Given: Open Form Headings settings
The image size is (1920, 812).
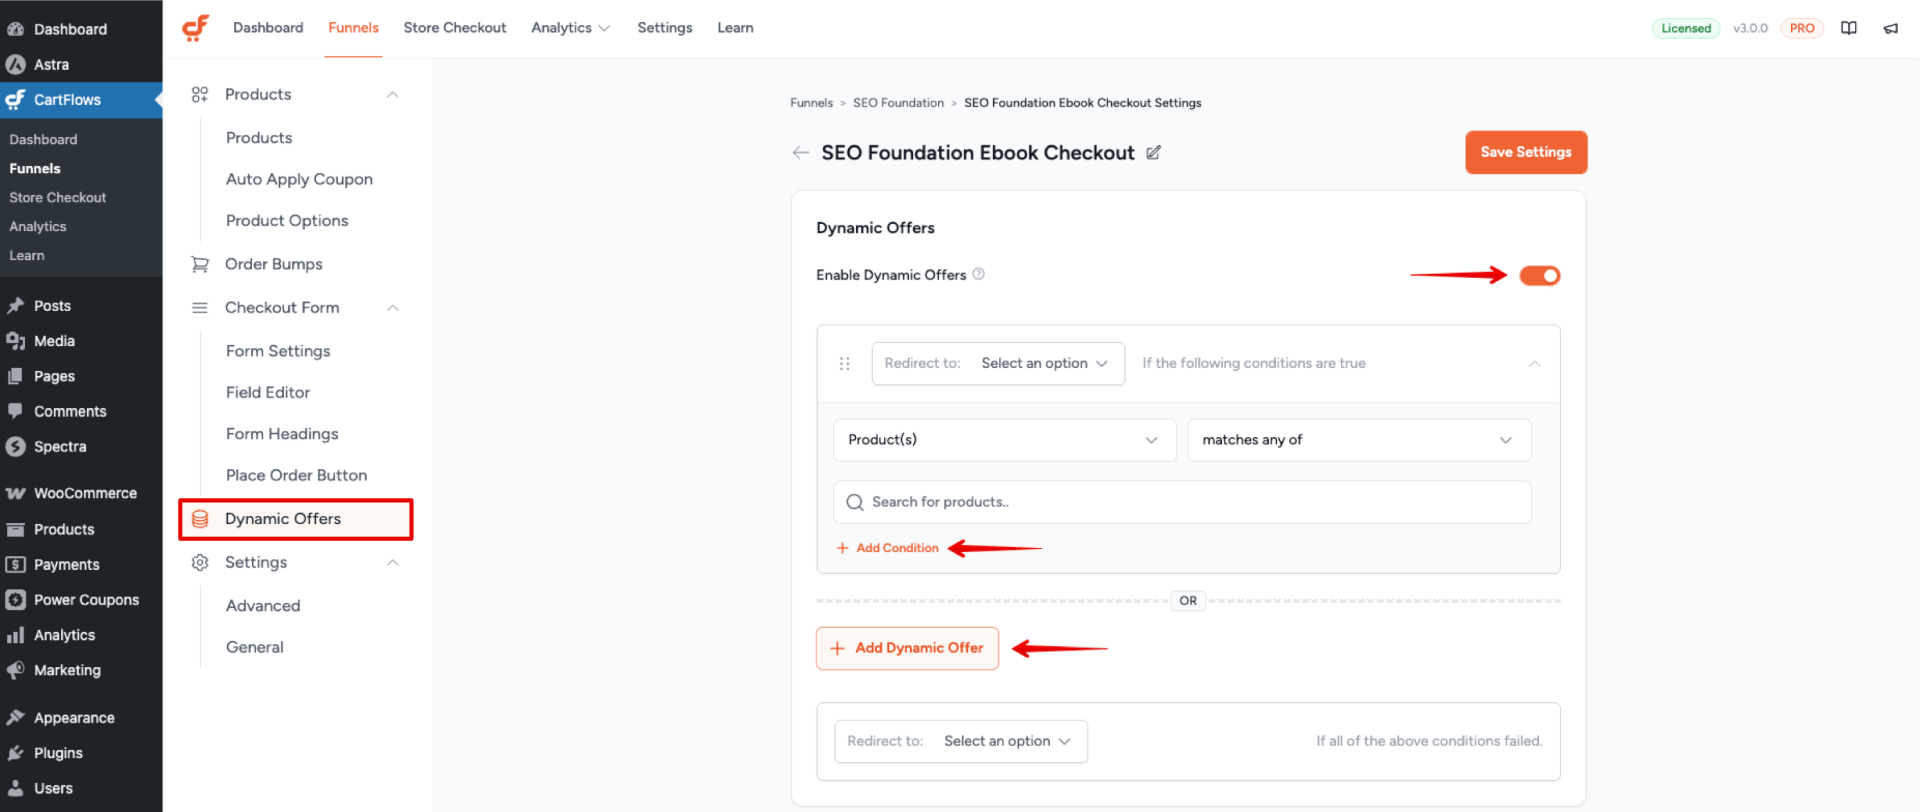Looking at the screenshot, I should (x=282, y=434).
